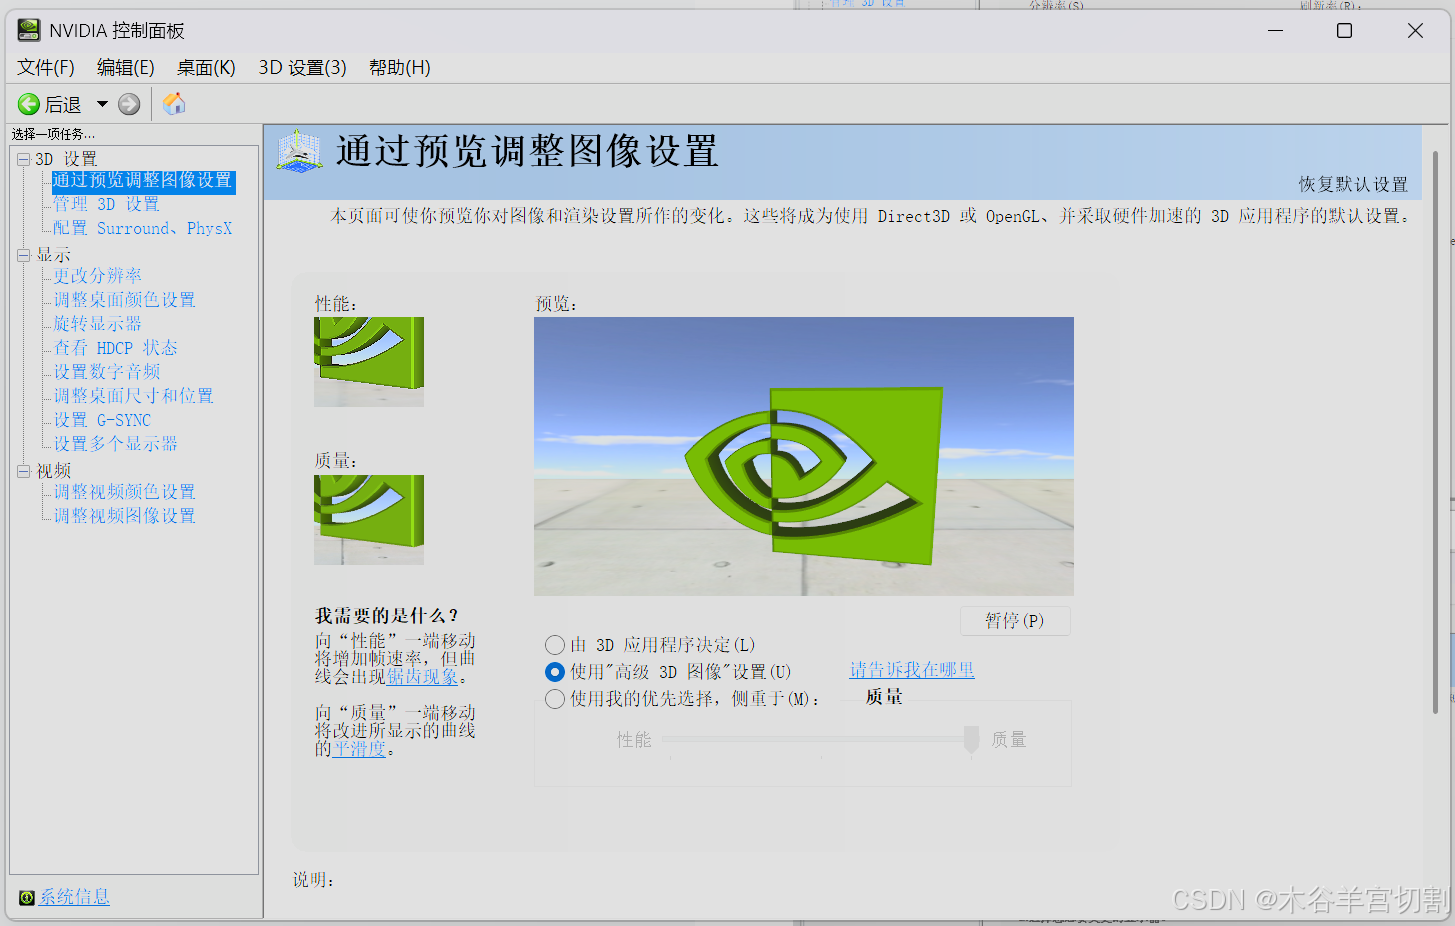The image size is (1455, 926).
Task: Click the NVIDIA app icon in the title bar
Action: click(x=29, y=30)
